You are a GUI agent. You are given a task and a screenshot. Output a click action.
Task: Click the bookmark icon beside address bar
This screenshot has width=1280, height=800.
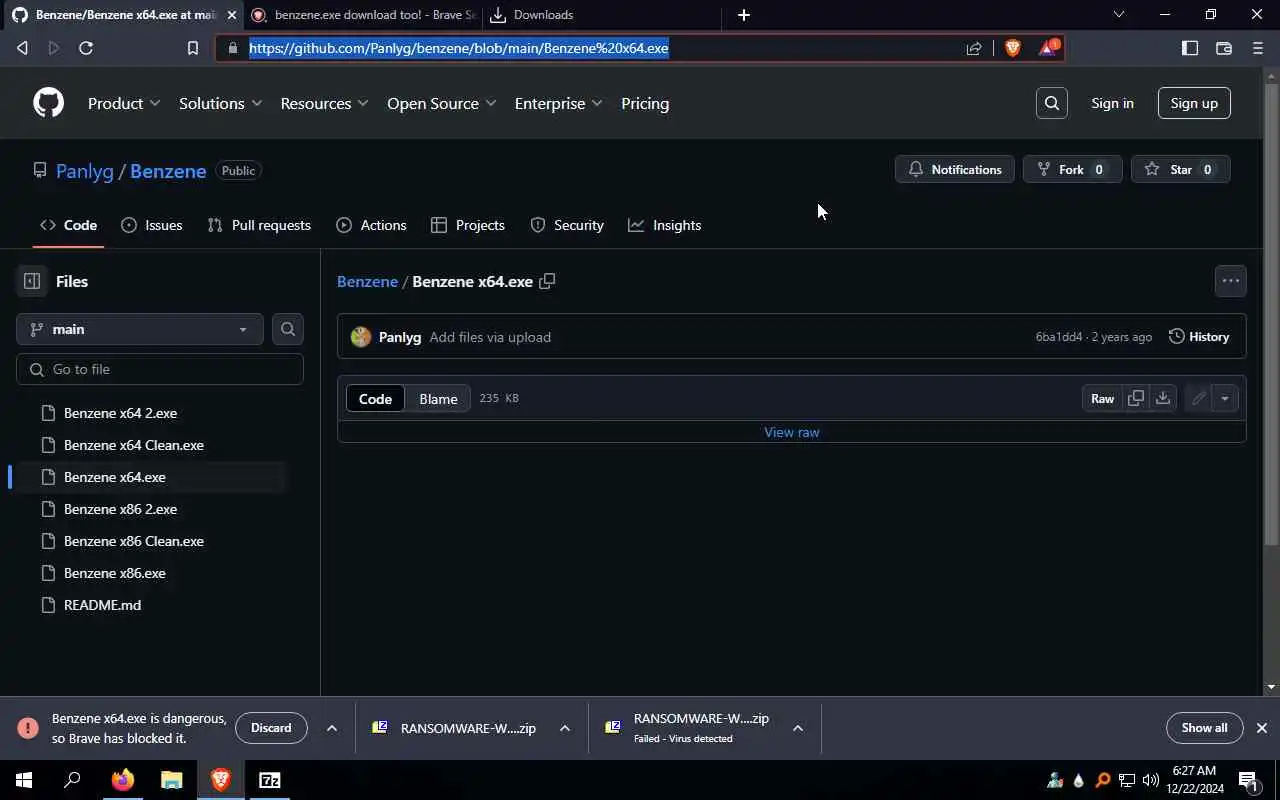pos(193,48)
